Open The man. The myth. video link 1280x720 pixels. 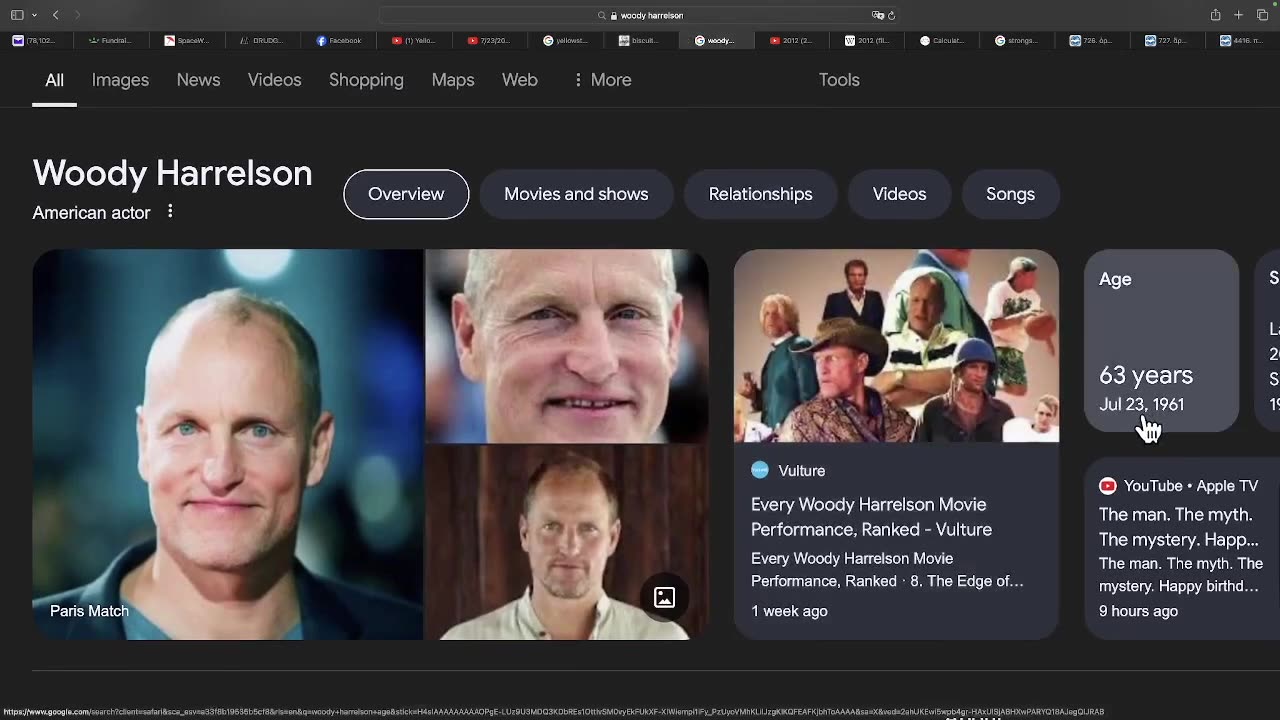1179,527
